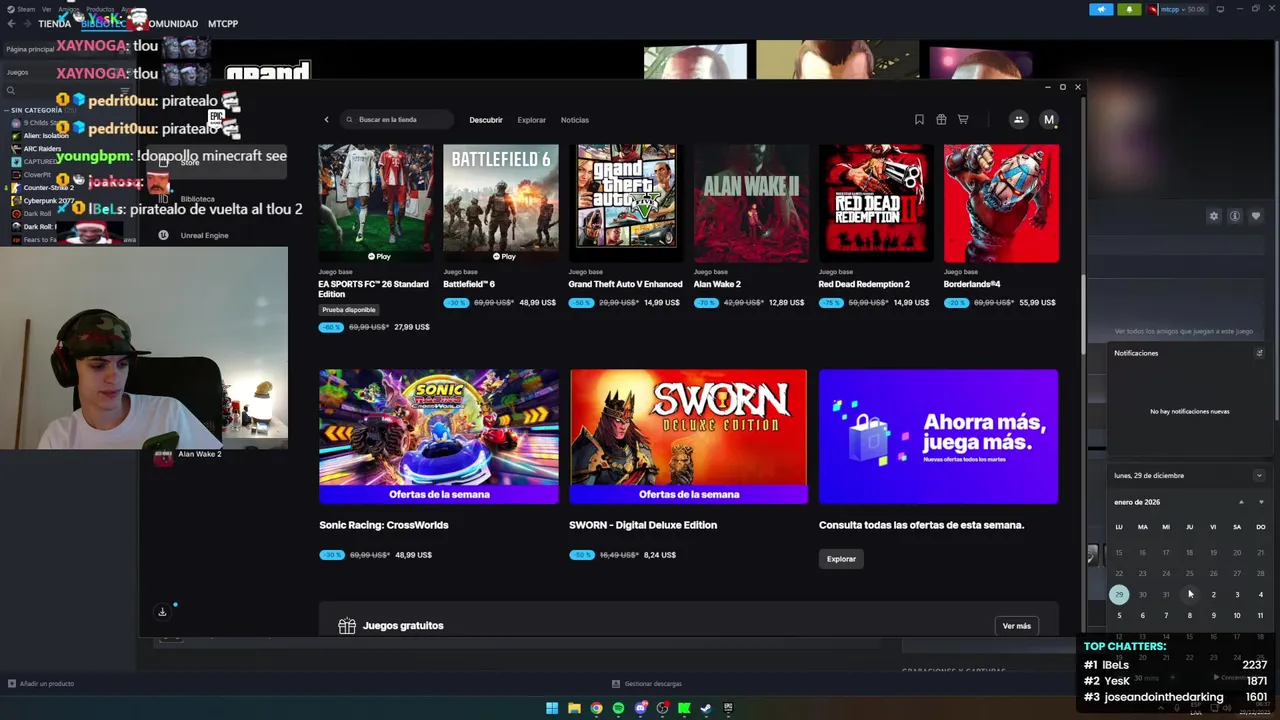Image resolution: width=1280 pixels, height=720 pixels.
Task: Open Steam from taskbar
Action: point(706,709)
